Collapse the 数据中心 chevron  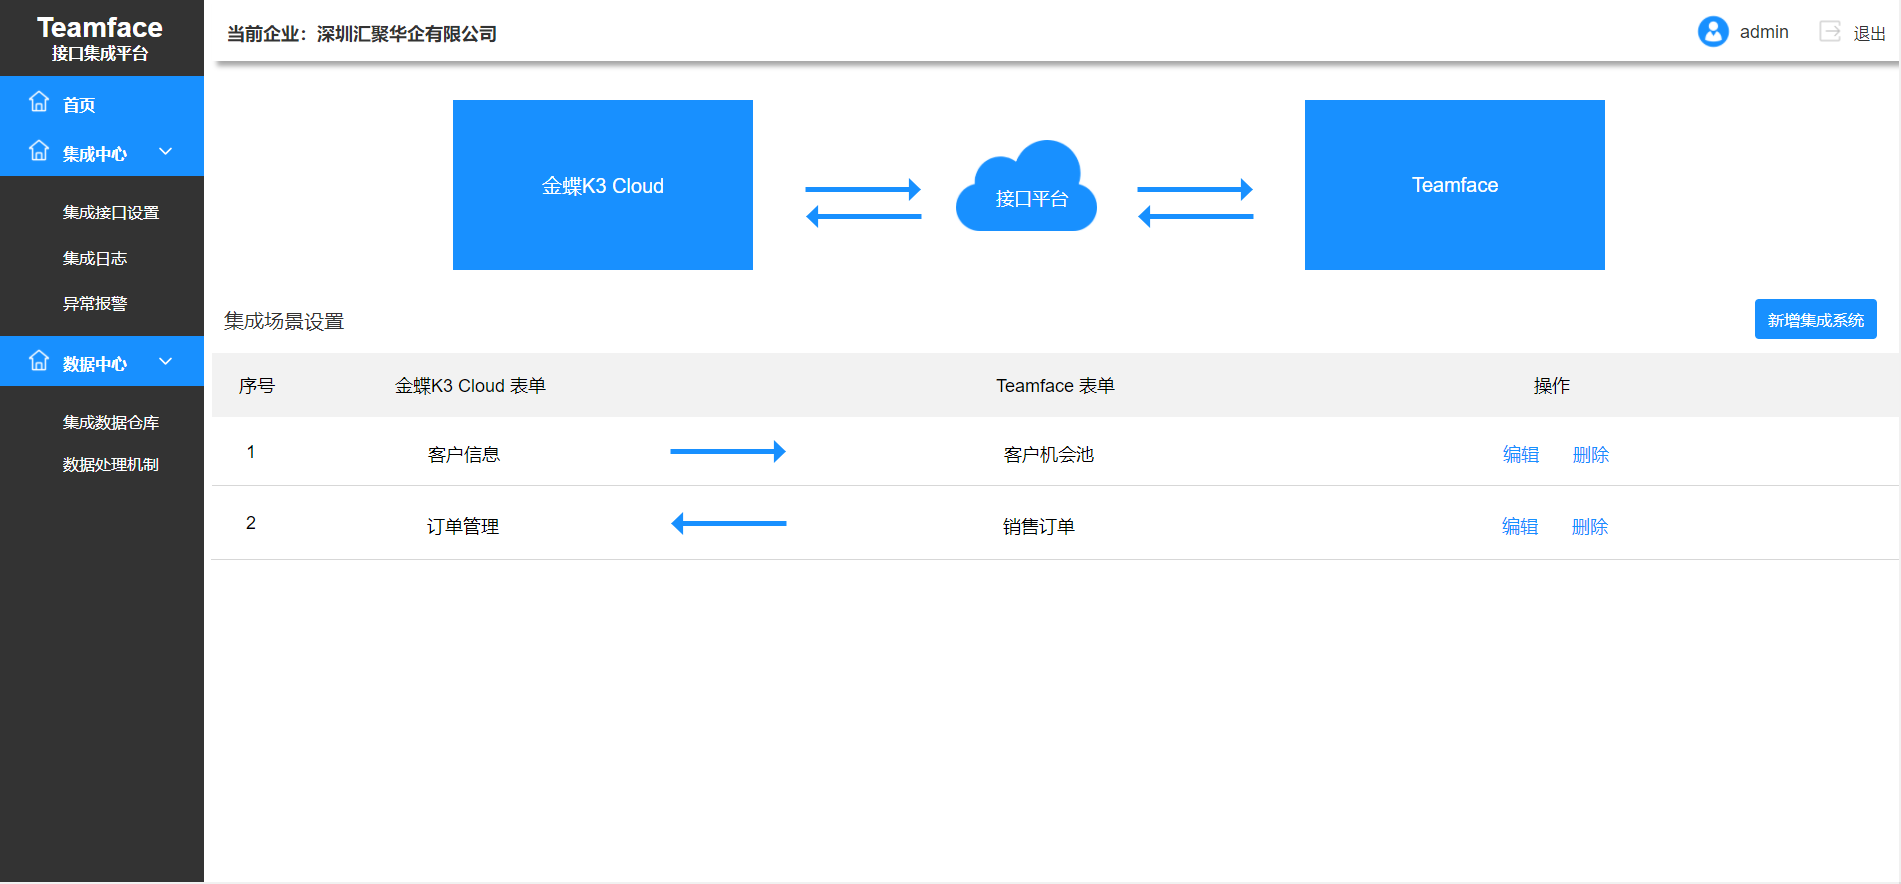coord(166,362)
